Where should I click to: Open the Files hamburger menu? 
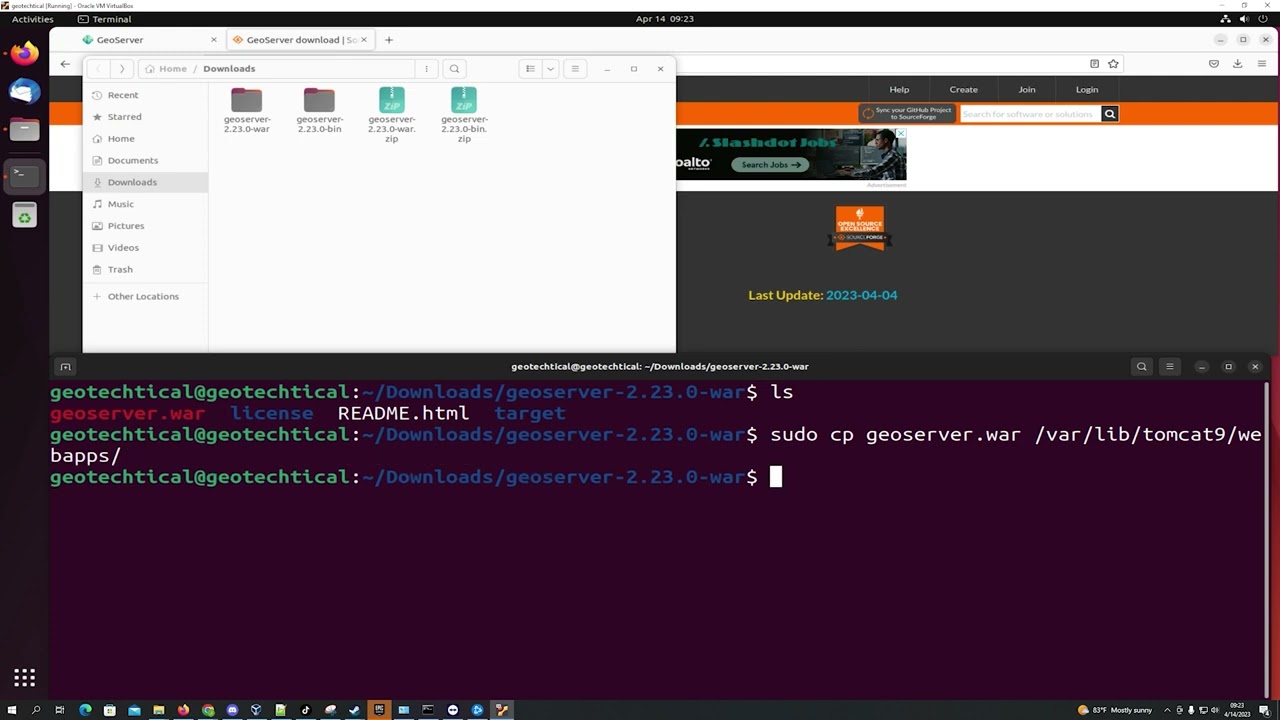pos(574,69)
